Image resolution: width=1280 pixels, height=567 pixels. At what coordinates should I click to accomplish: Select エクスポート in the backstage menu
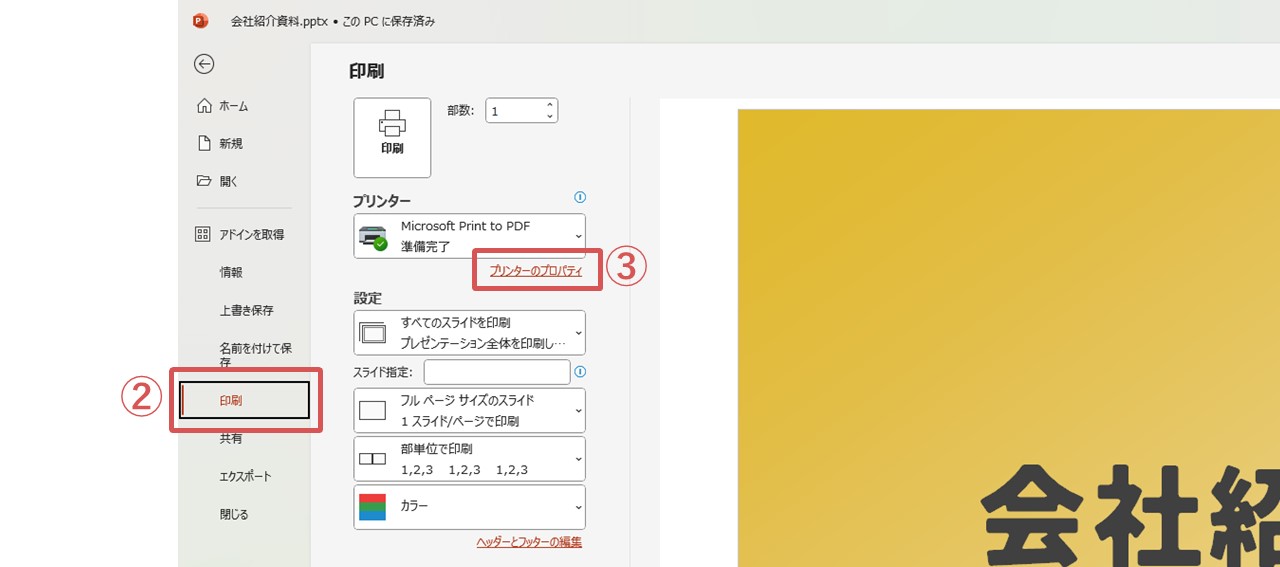click(245, 476)
